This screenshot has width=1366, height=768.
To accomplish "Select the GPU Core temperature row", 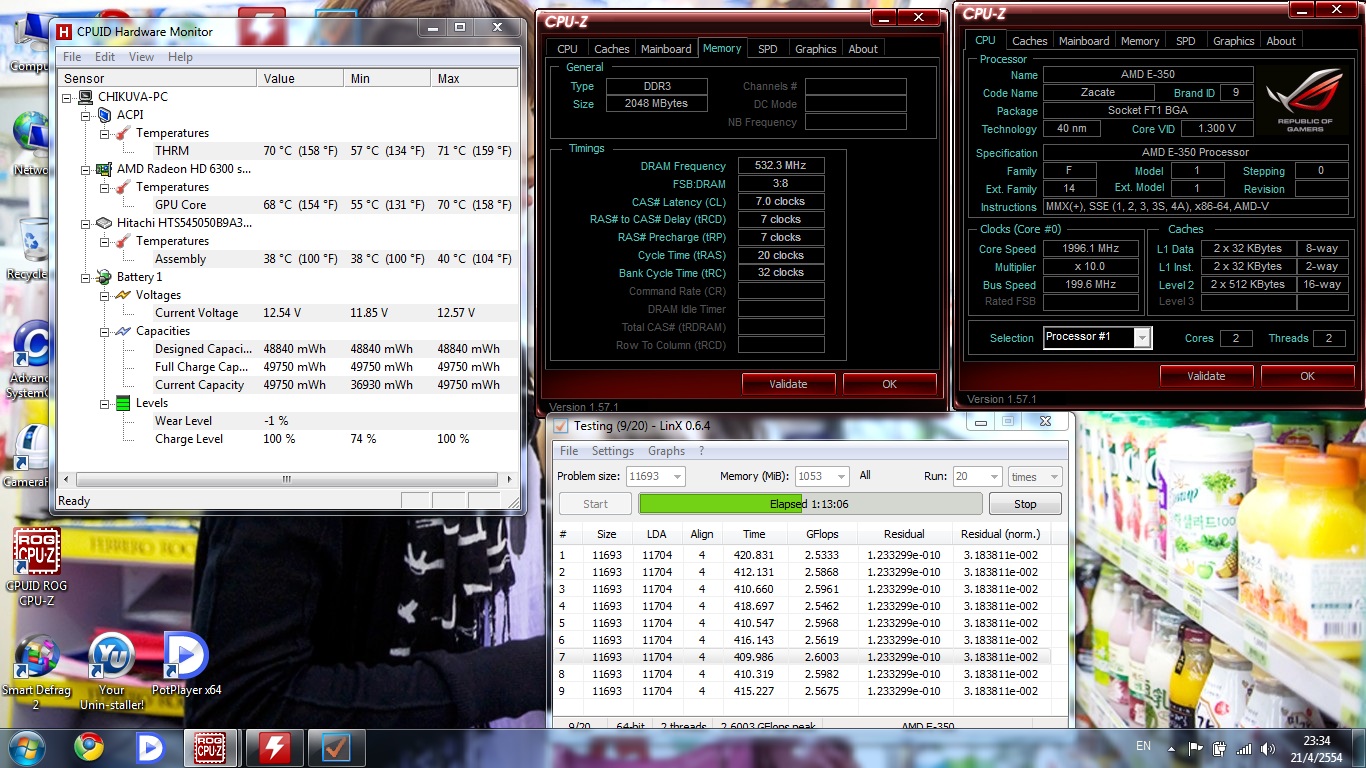I will coord(287,205).
